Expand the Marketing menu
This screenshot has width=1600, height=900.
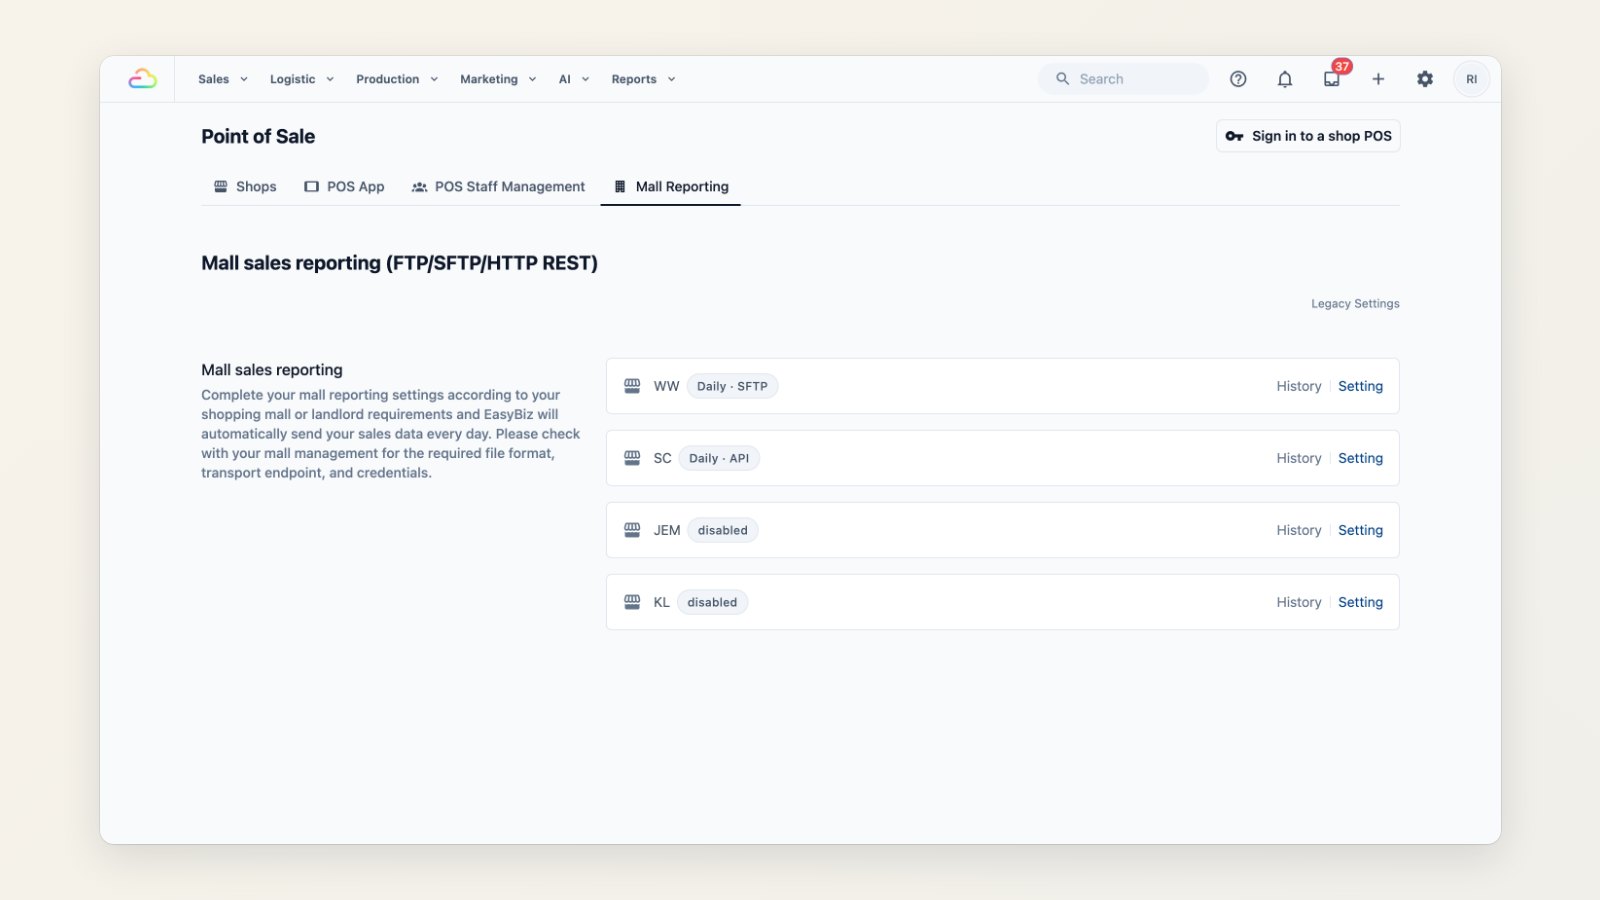pyautogui.click(x=498, y=79)
